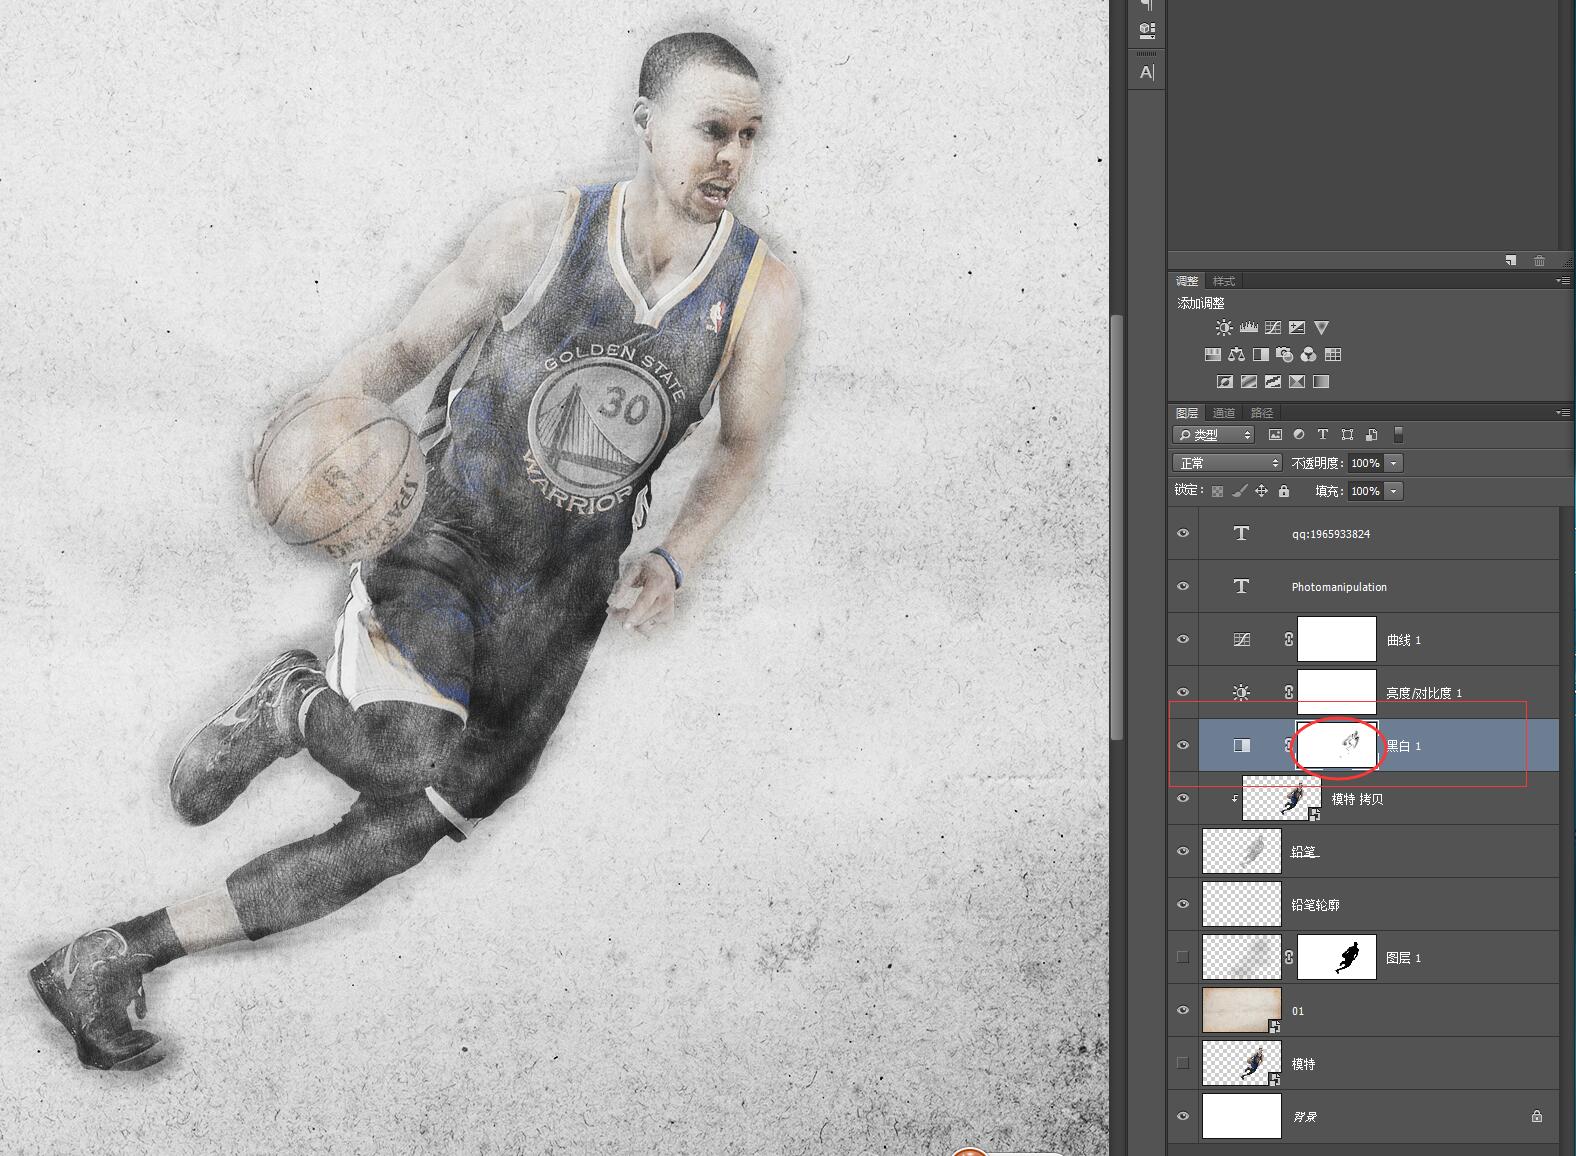The width and height of the screenshot is (1576, 1156).
Task: Lock transparent pixels for the layer
Action: 1217,491
